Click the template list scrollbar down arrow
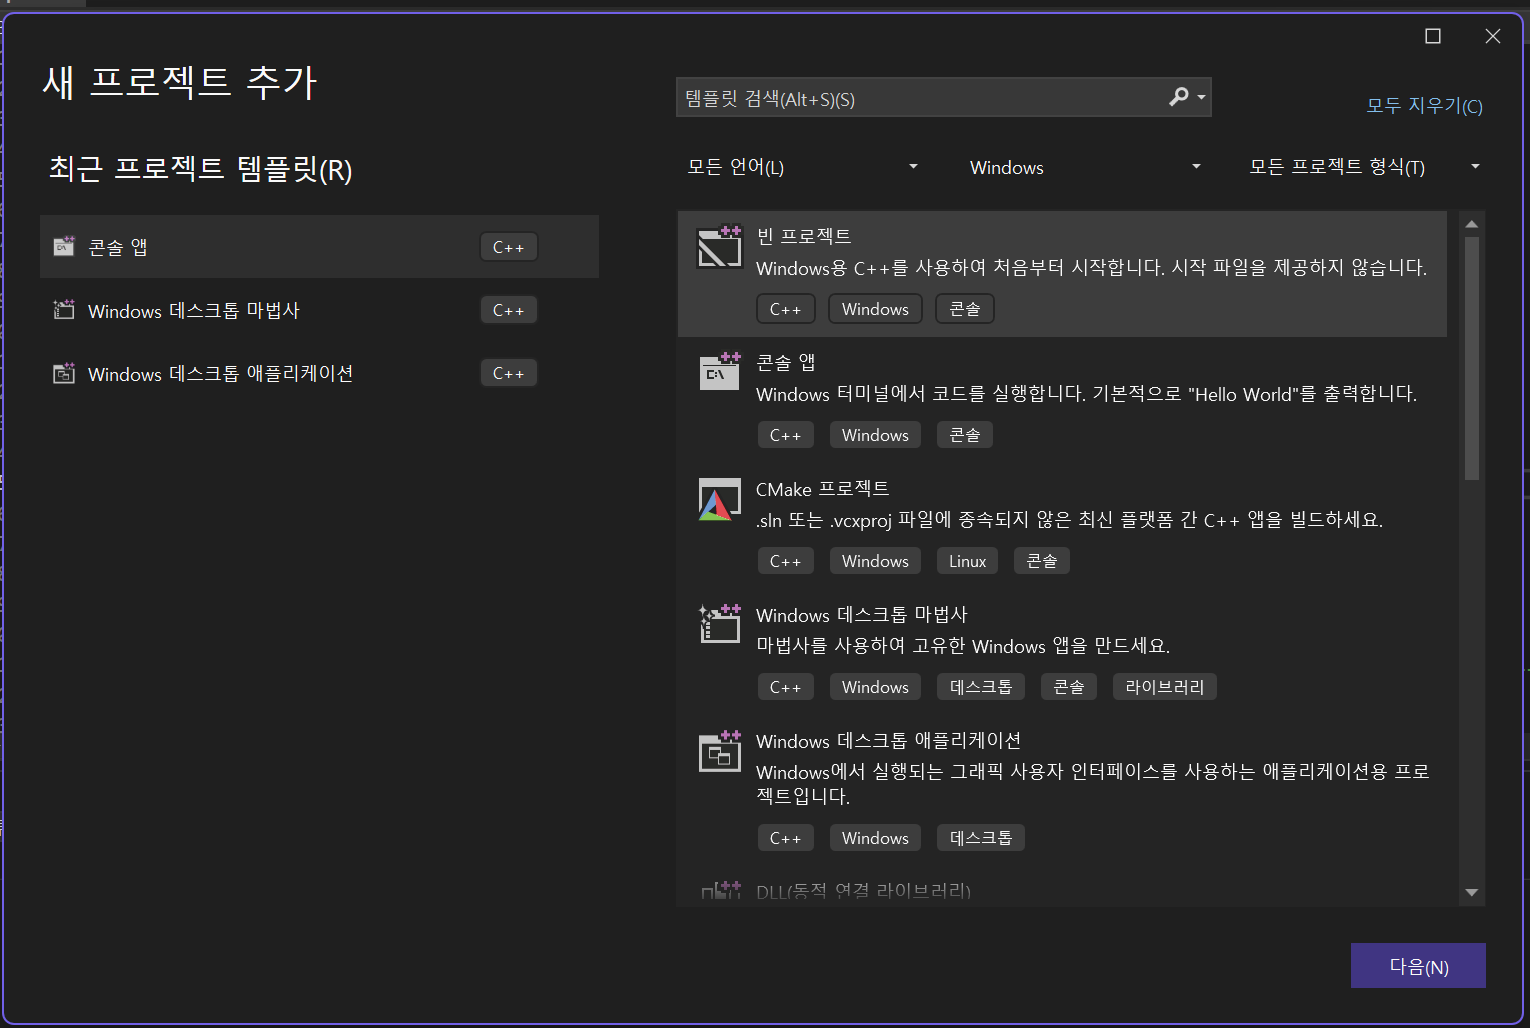The image size is (1530, 1028). pyautogui.click(x=1471, y=892)
